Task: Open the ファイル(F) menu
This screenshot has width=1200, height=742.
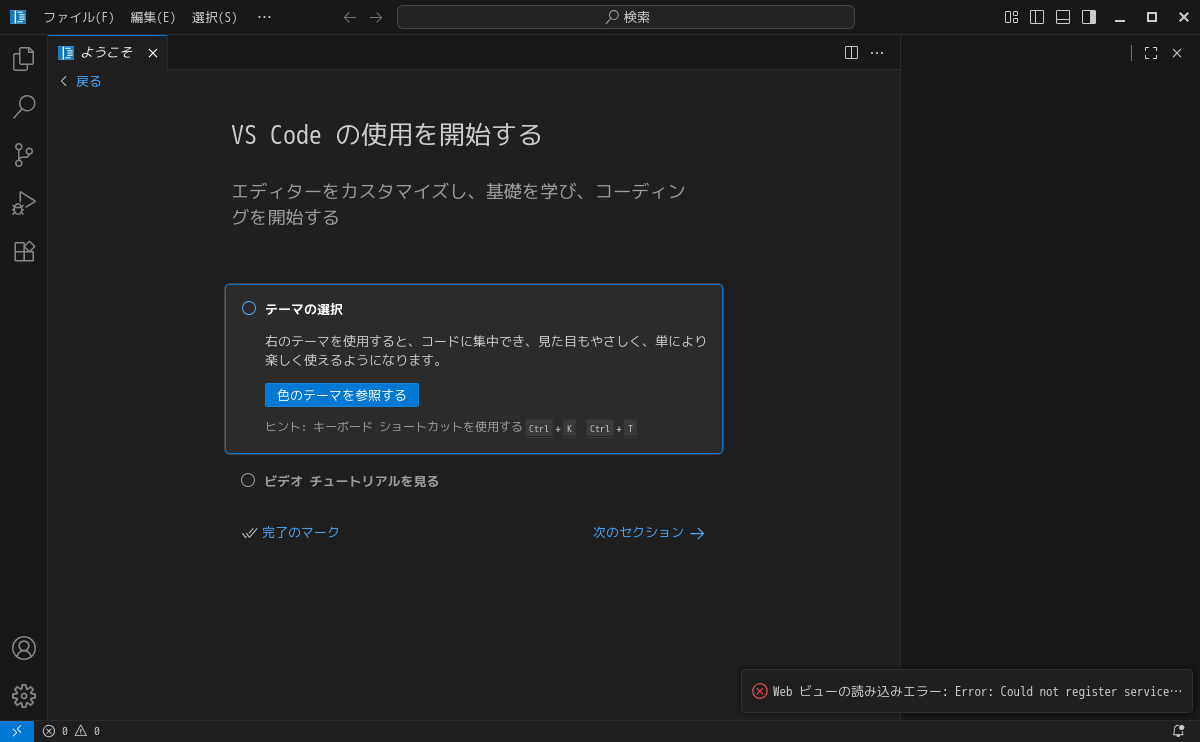Action: click(79, 17)
